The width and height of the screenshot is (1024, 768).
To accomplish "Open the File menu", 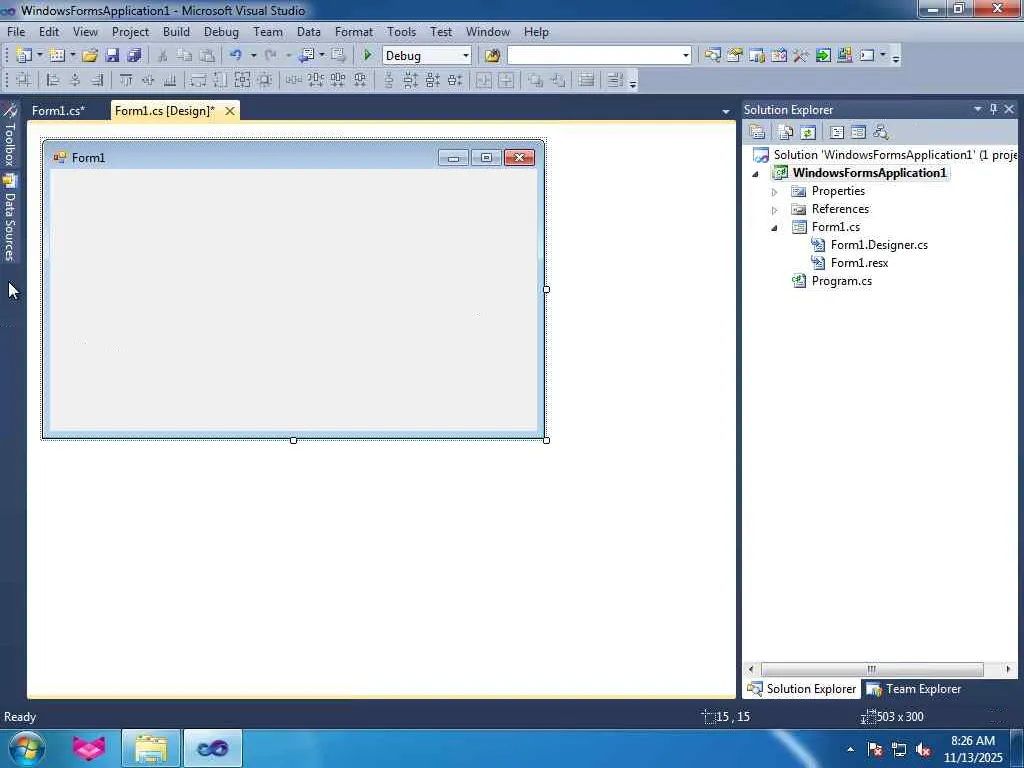I will (16, 31).
